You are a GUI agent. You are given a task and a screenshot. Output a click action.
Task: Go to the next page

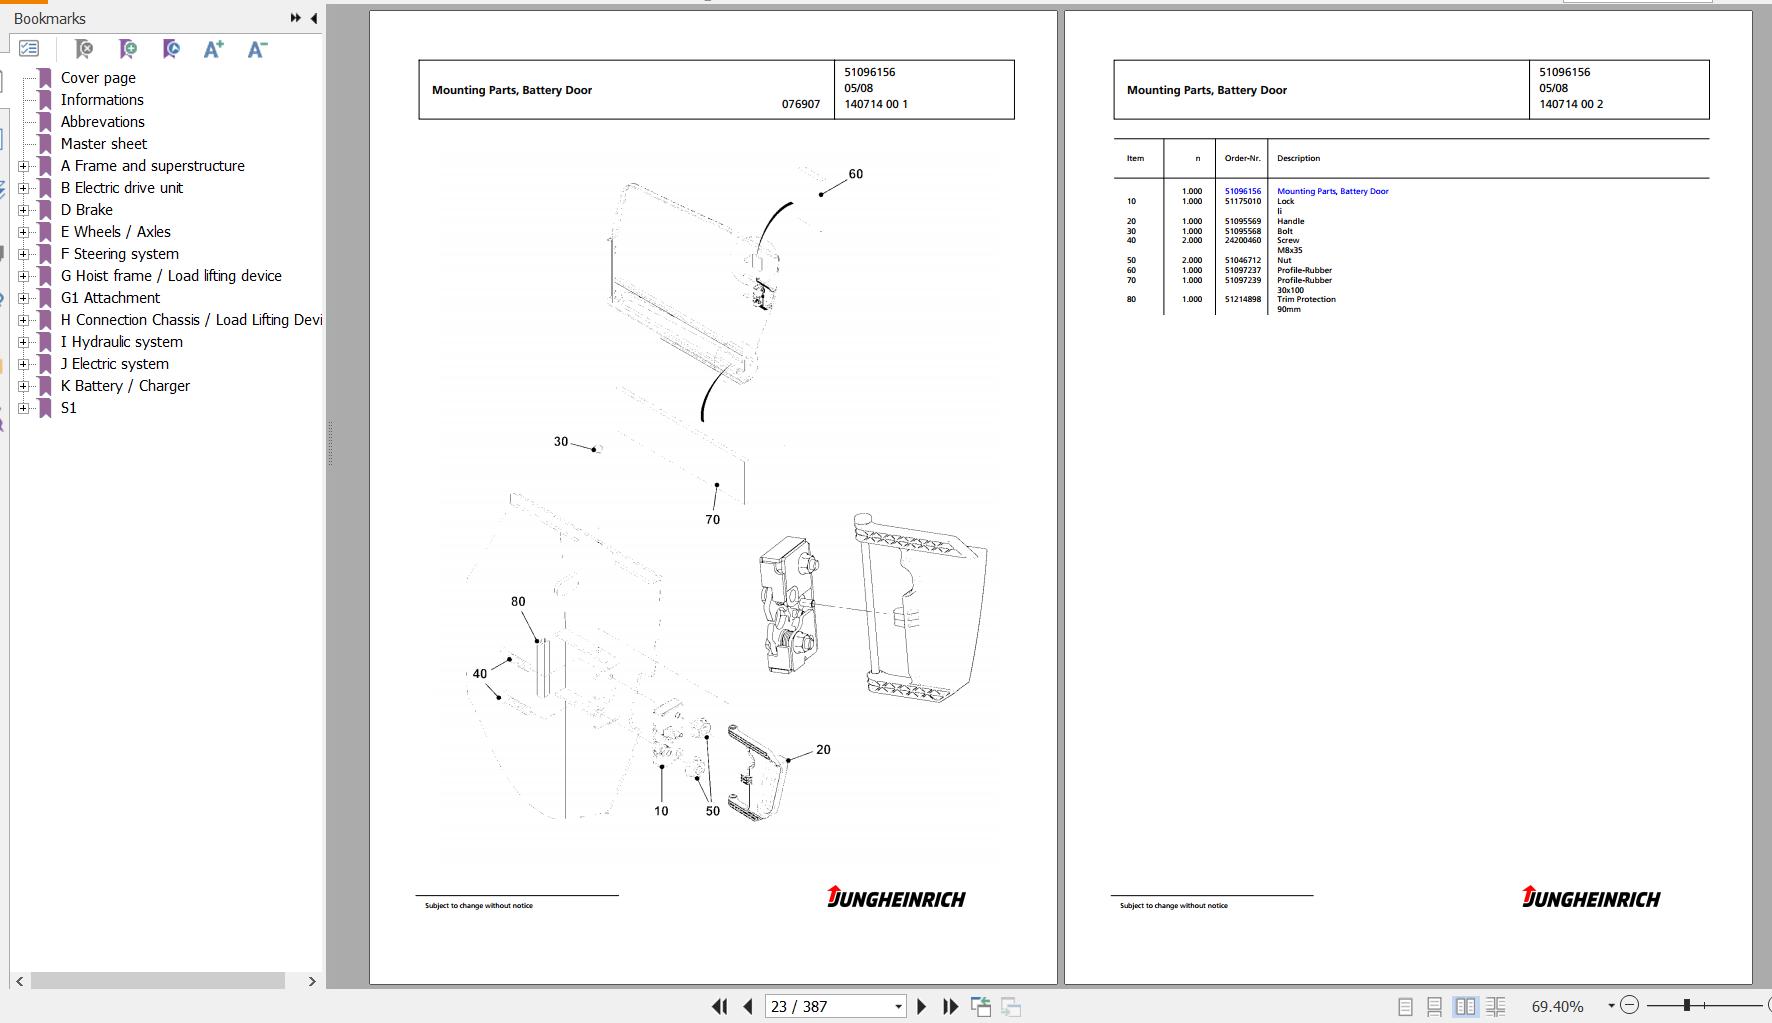(x=922, y=1007)
